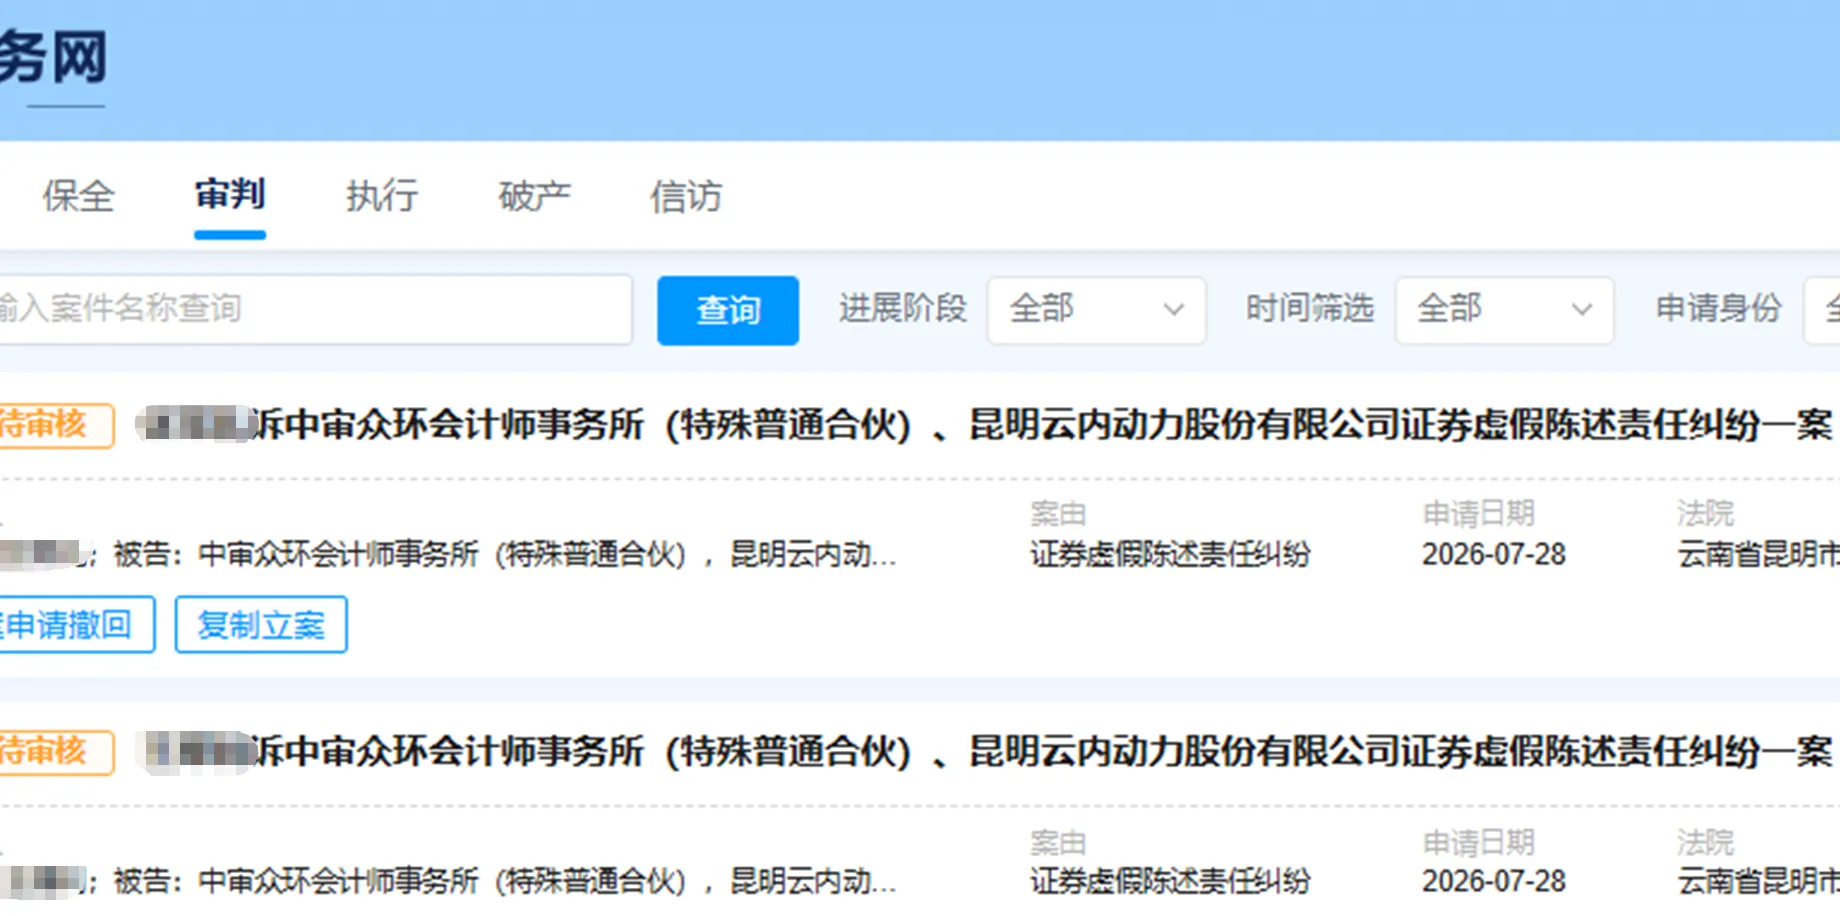The image size is (1840, 916).
Task: Go to the 破产 tab
Action: [x=534, y=196]
